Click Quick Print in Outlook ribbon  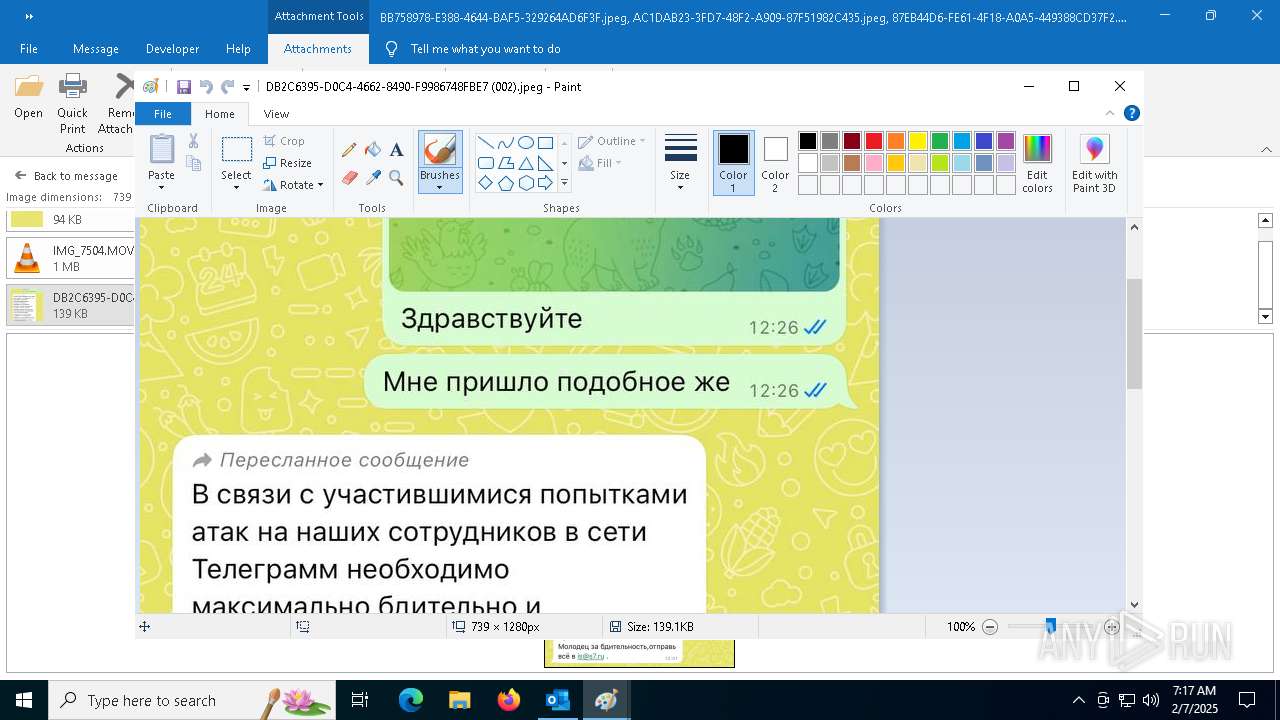[72, 104]
